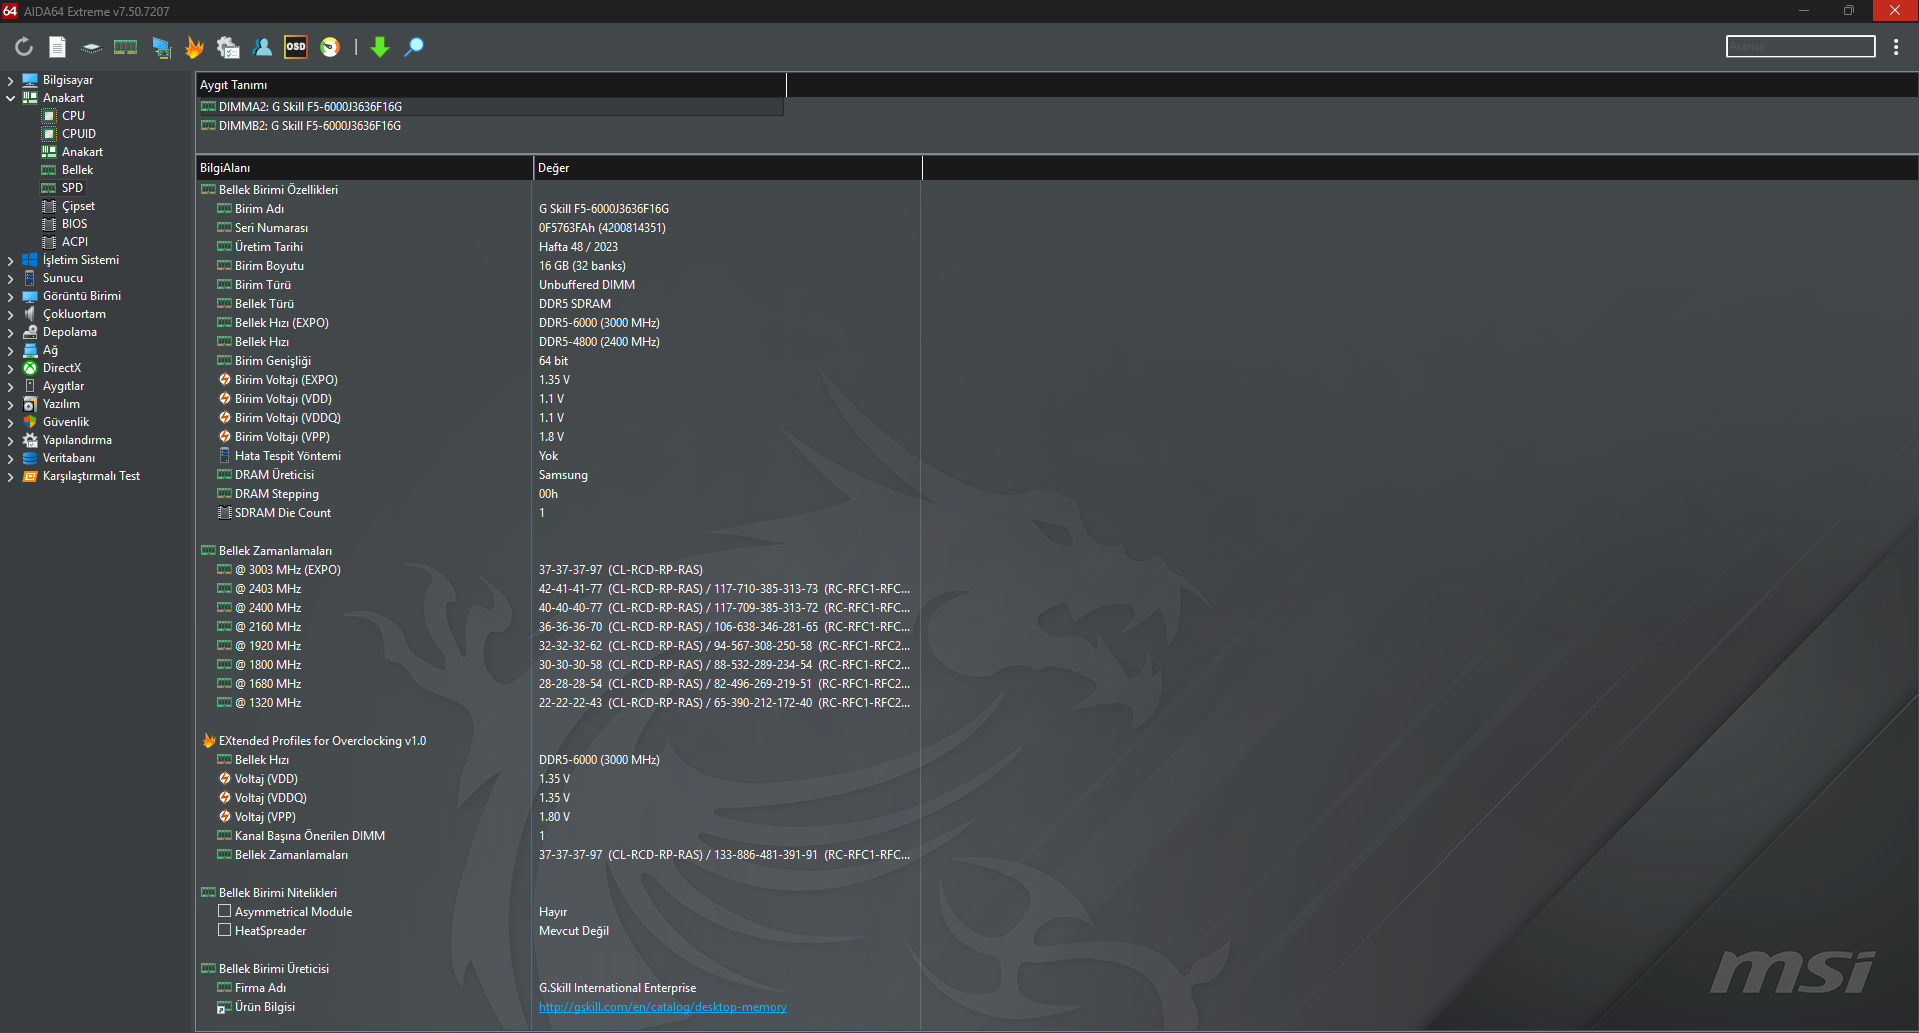Click the CPUID icon in the tree
Viewport: 1919px width, 1033px height.
[49, 134]
